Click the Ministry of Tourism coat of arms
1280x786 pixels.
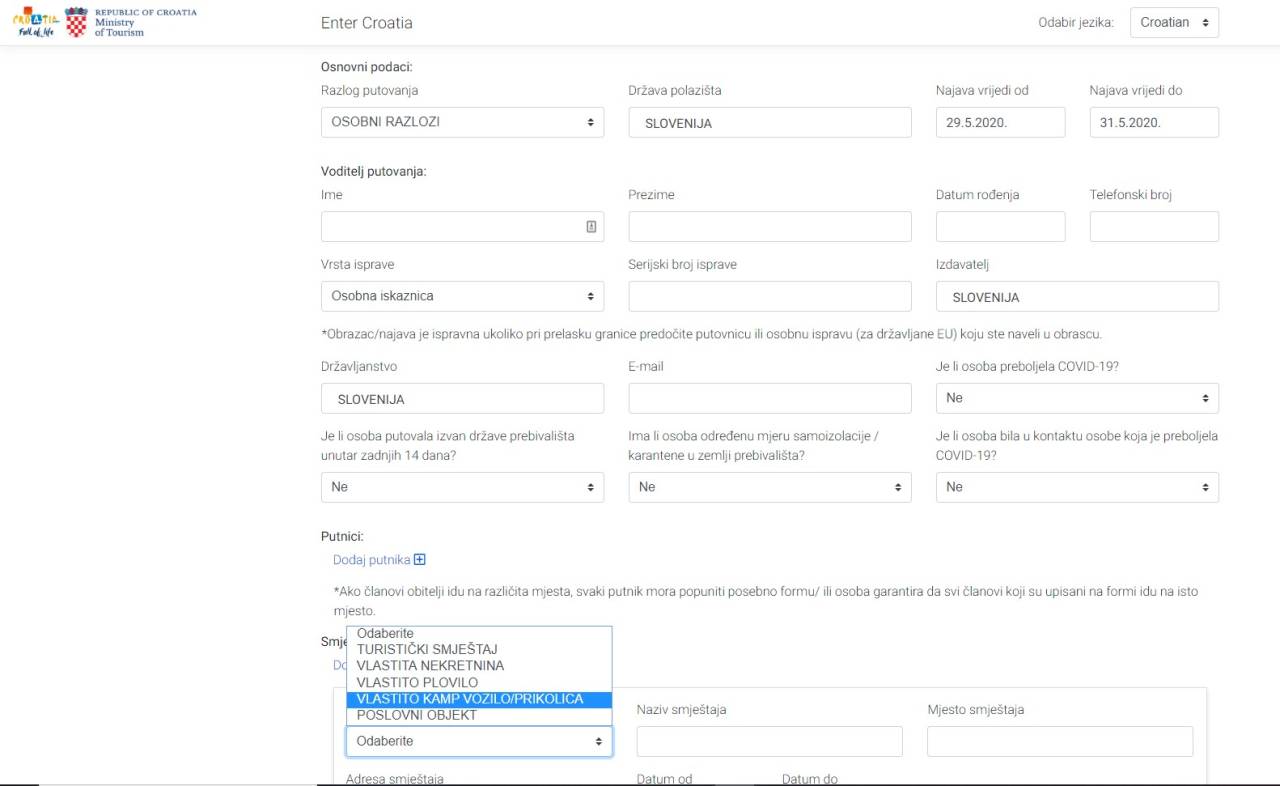77,22
